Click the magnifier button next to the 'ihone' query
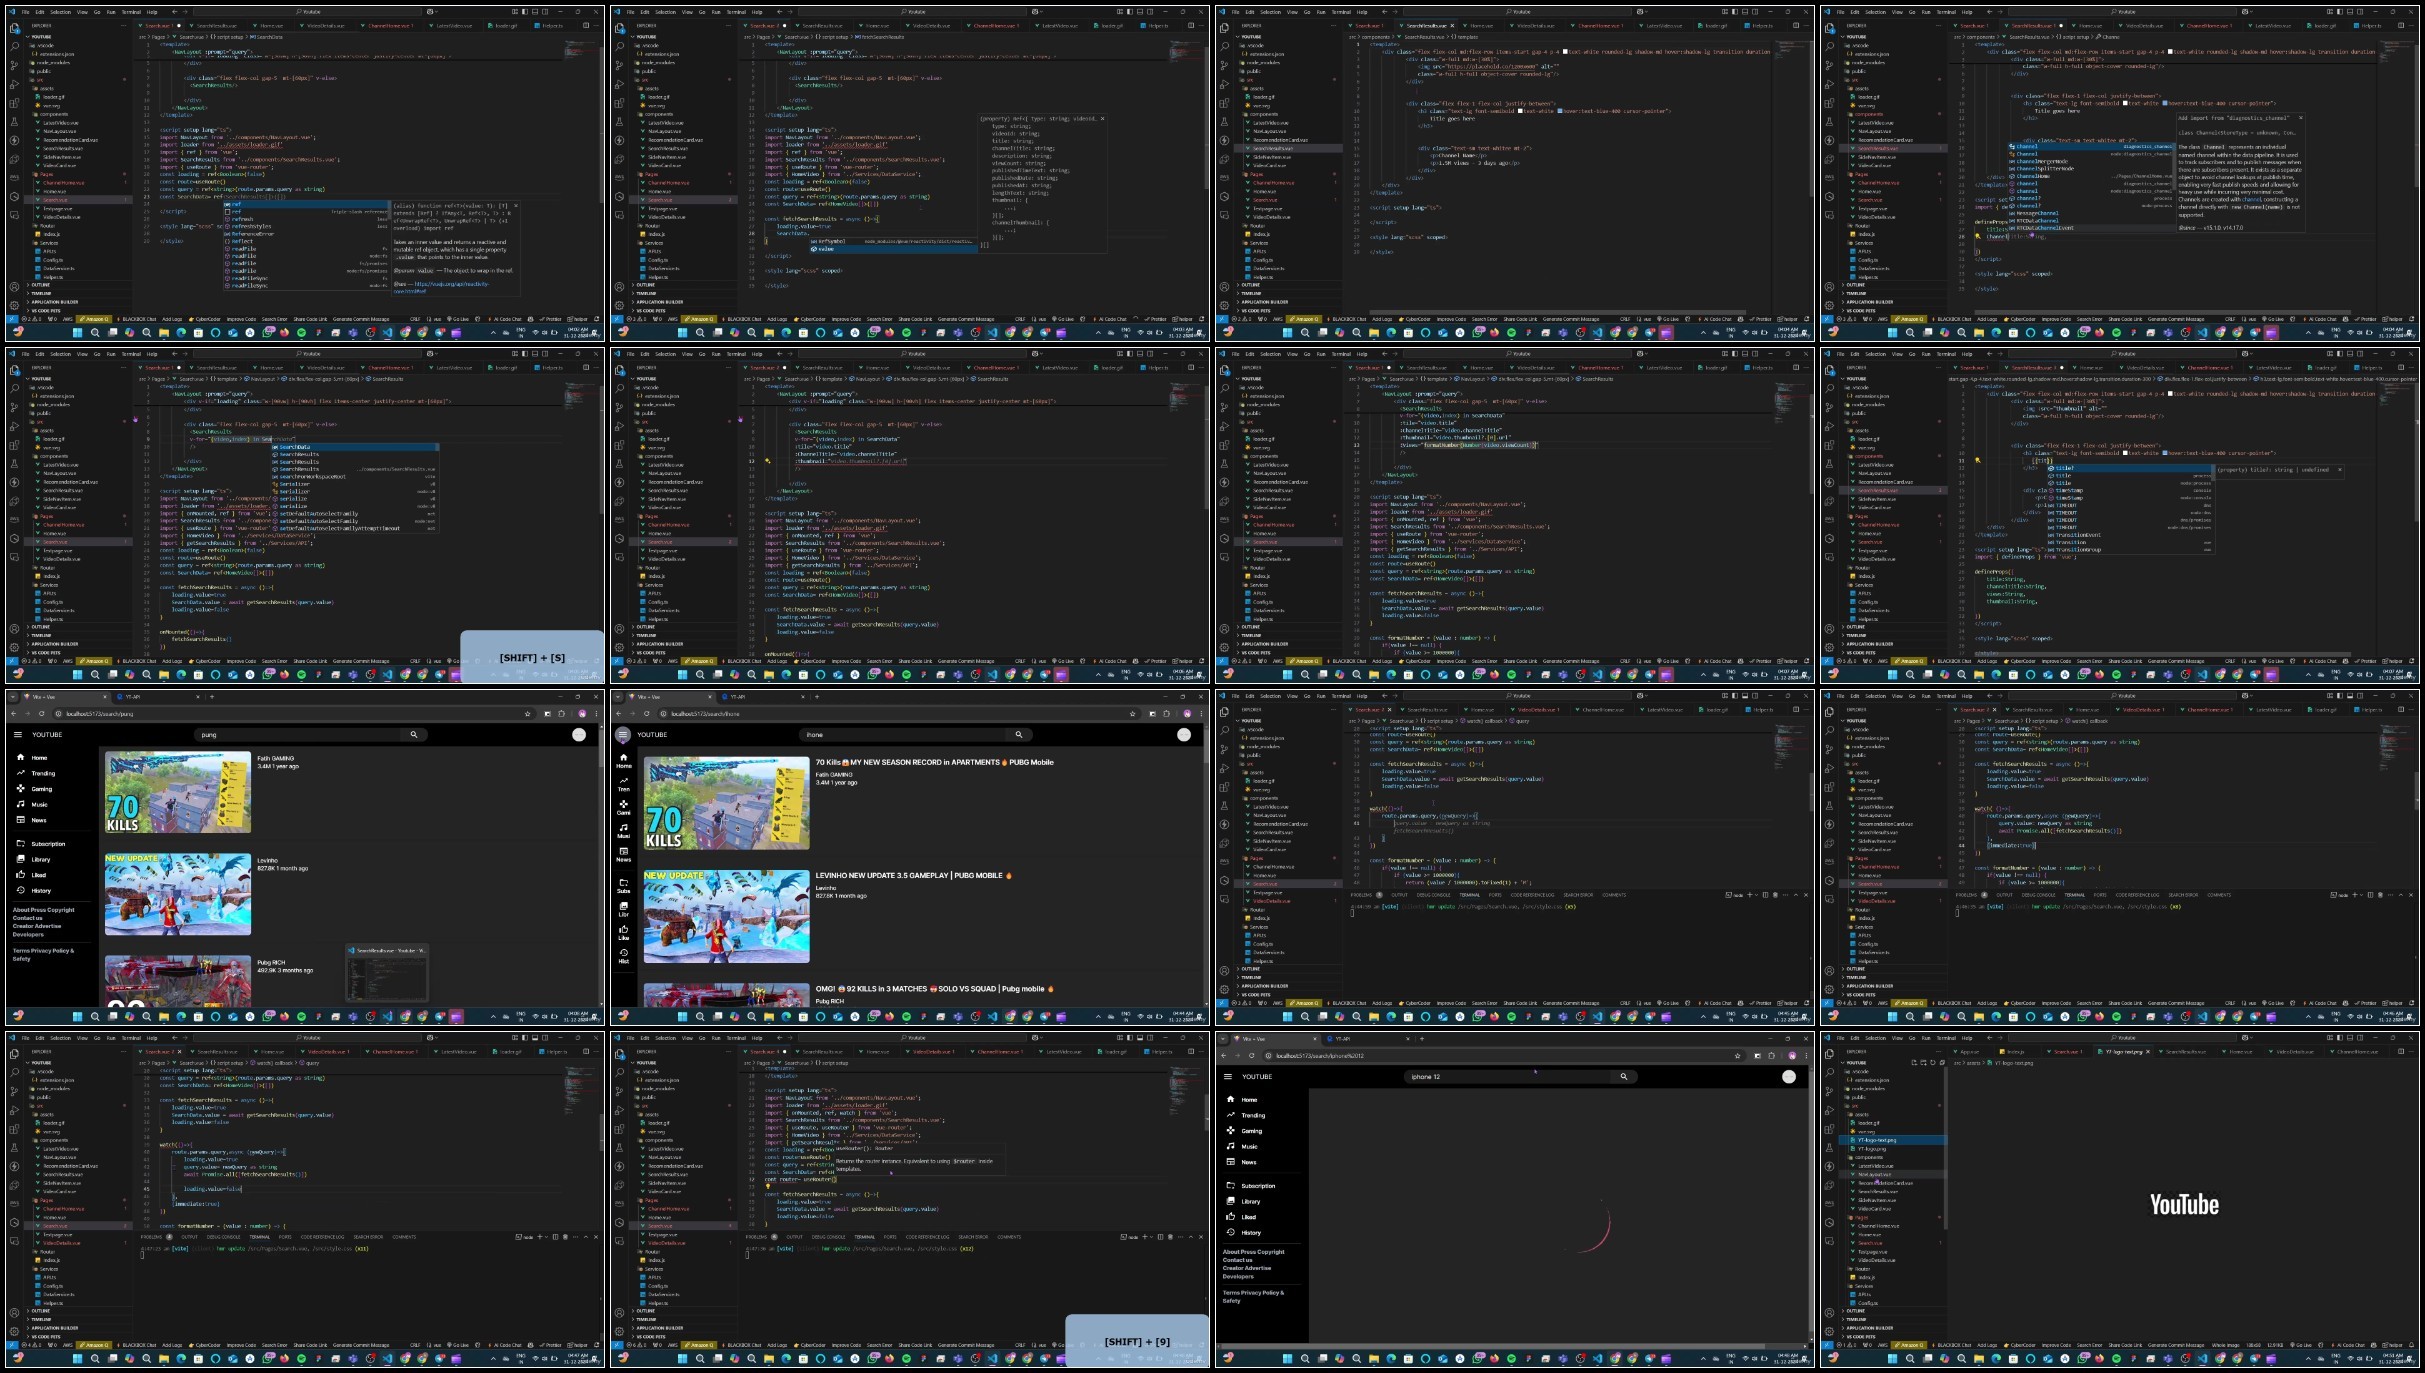The width and height of the screenshot is (2425, 1373). coord(1018,734)
